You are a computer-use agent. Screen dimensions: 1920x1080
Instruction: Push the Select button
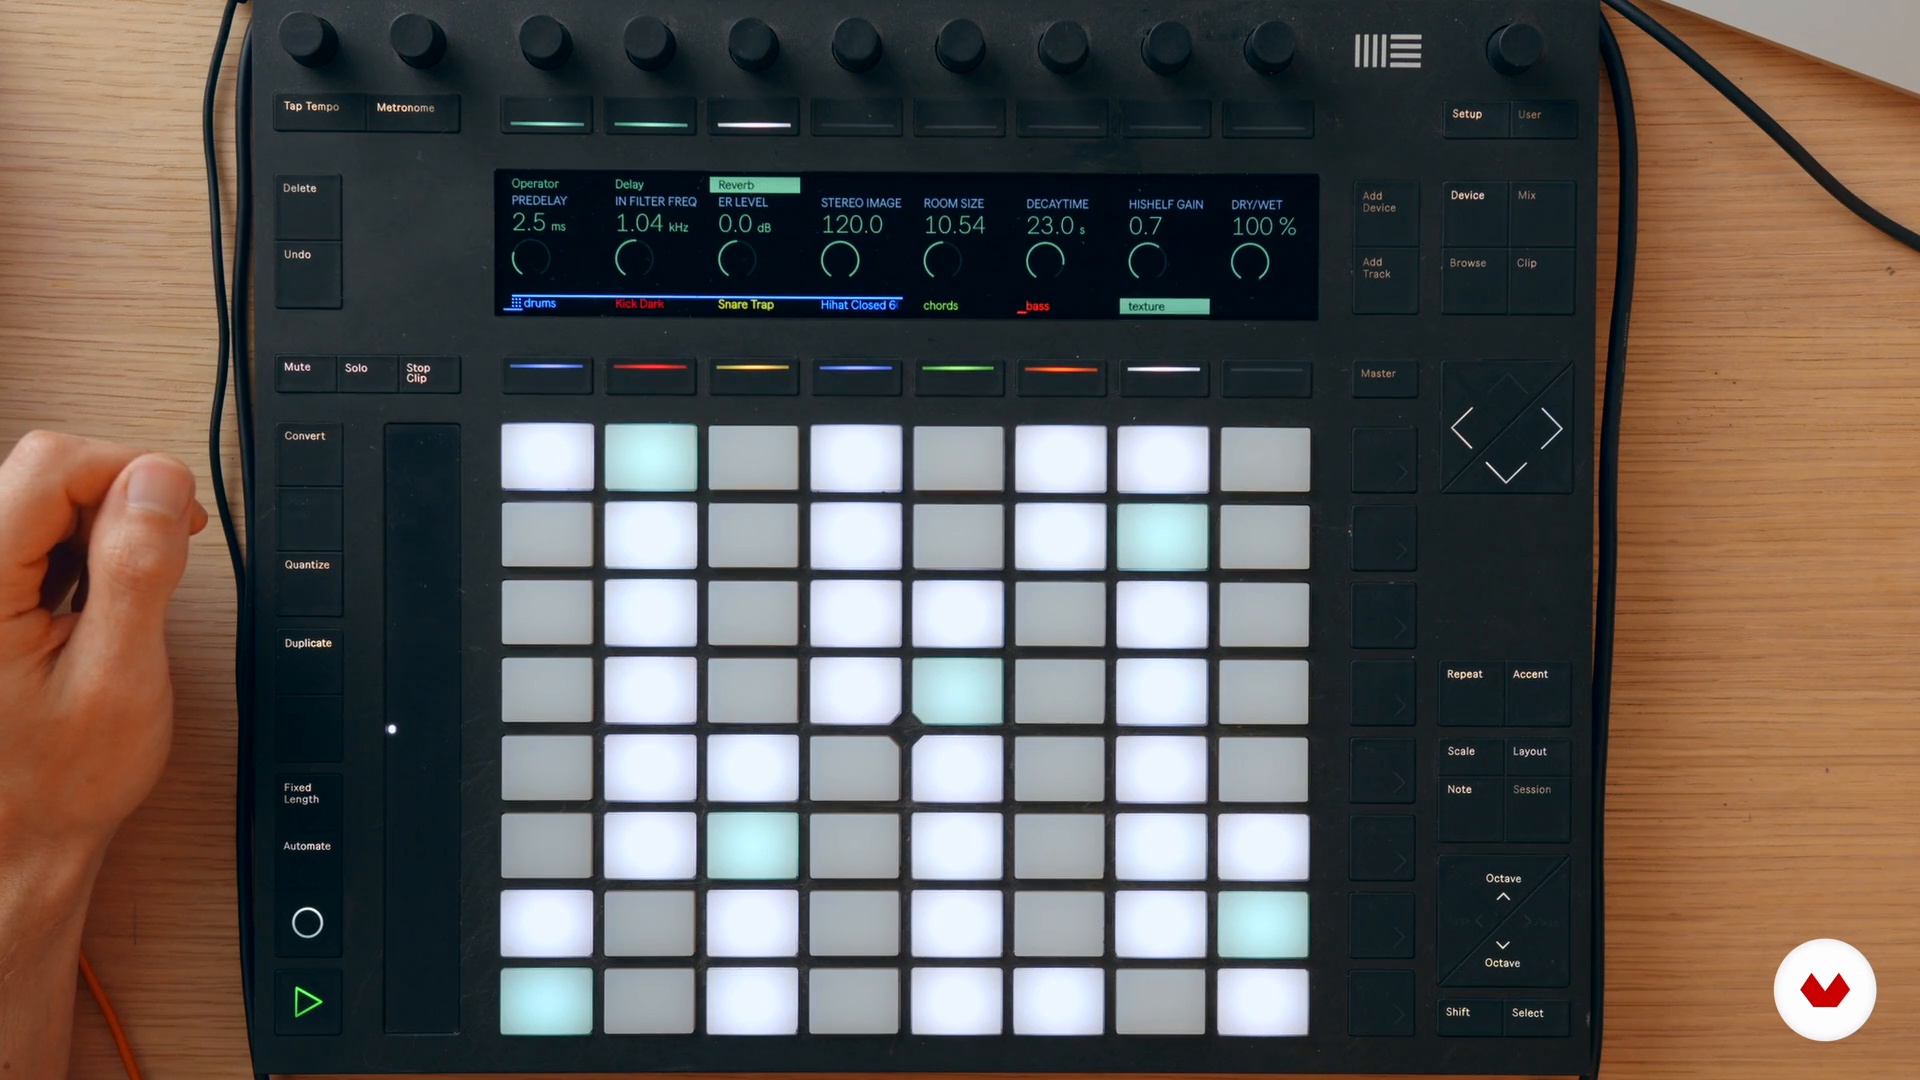[1535, 1018]
